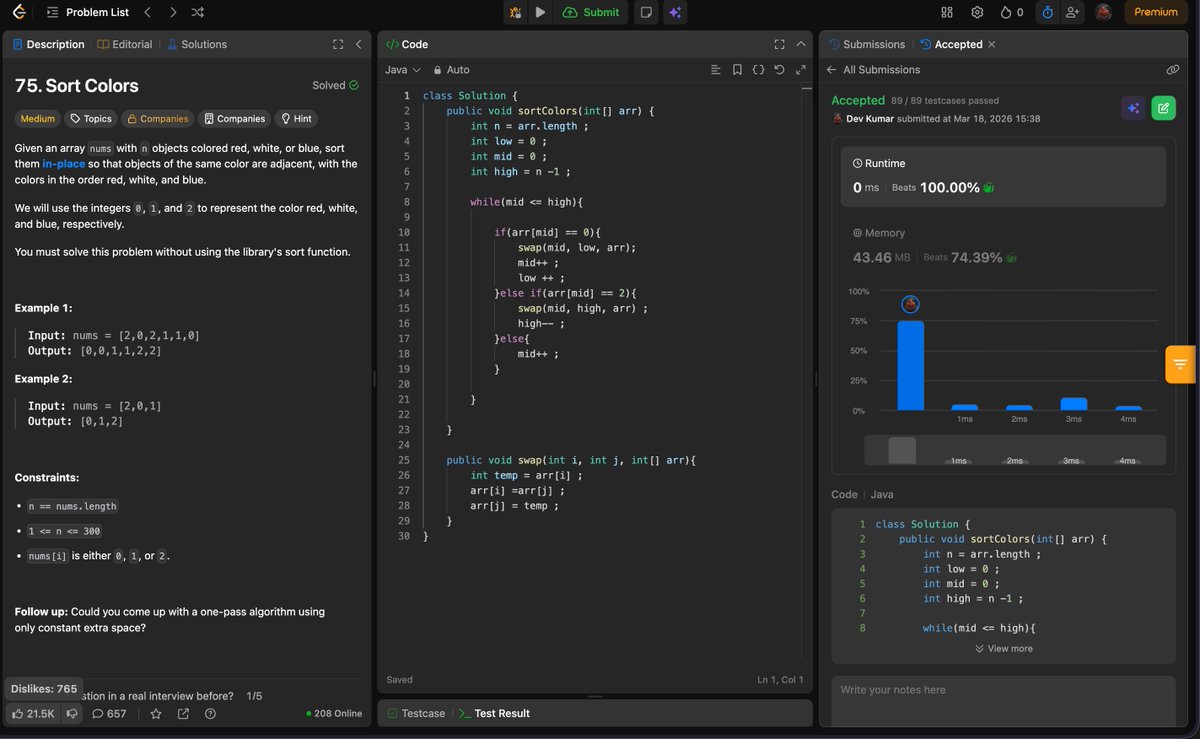Open the orange side filter widget
Screen dimensions: 1200x739
tap(1180, 364)
